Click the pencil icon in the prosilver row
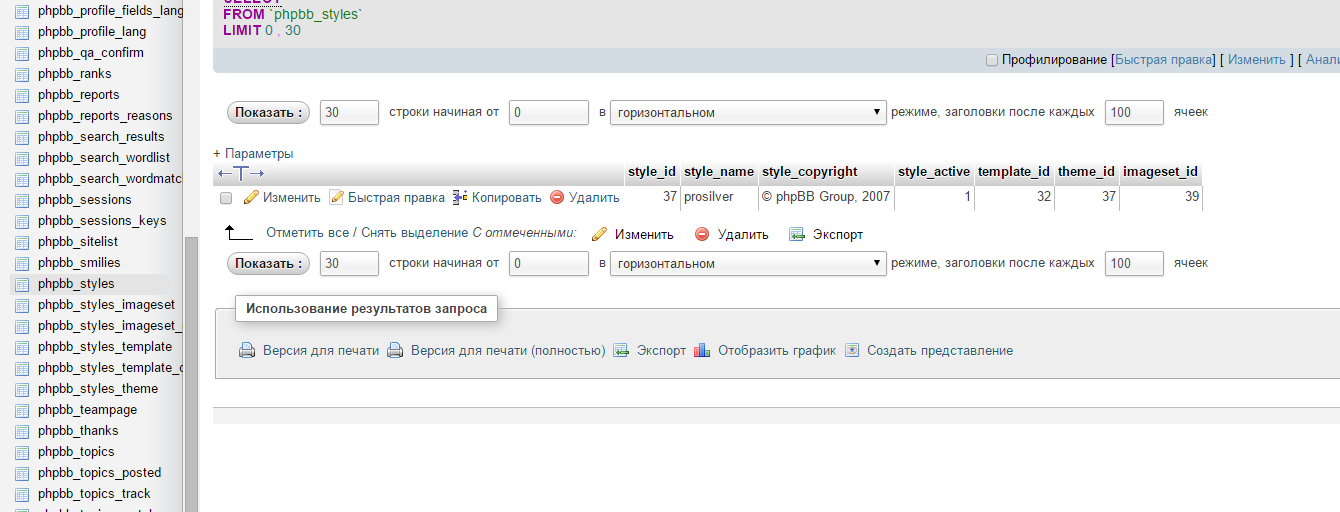The width and height of the screenshot is (1340, 512). coord(251,198)
